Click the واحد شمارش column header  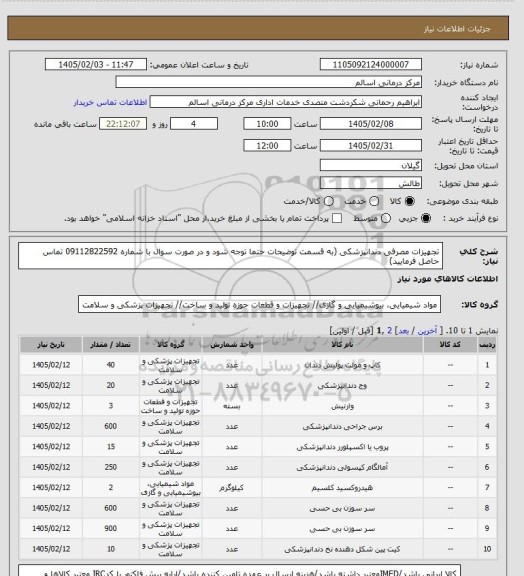click(x=232, y=345)
